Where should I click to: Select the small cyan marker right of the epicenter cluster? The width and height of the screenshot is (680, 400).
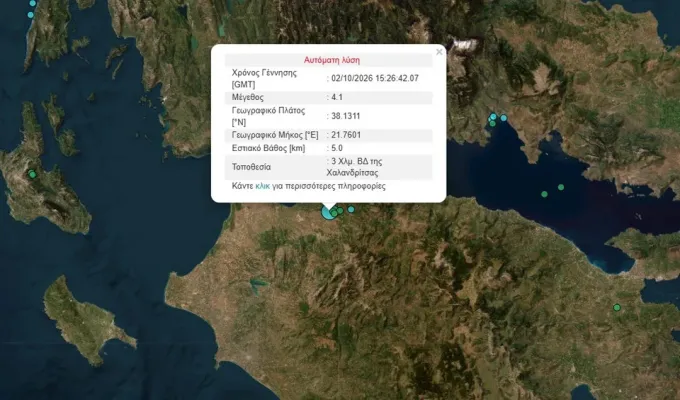[351, 209]
